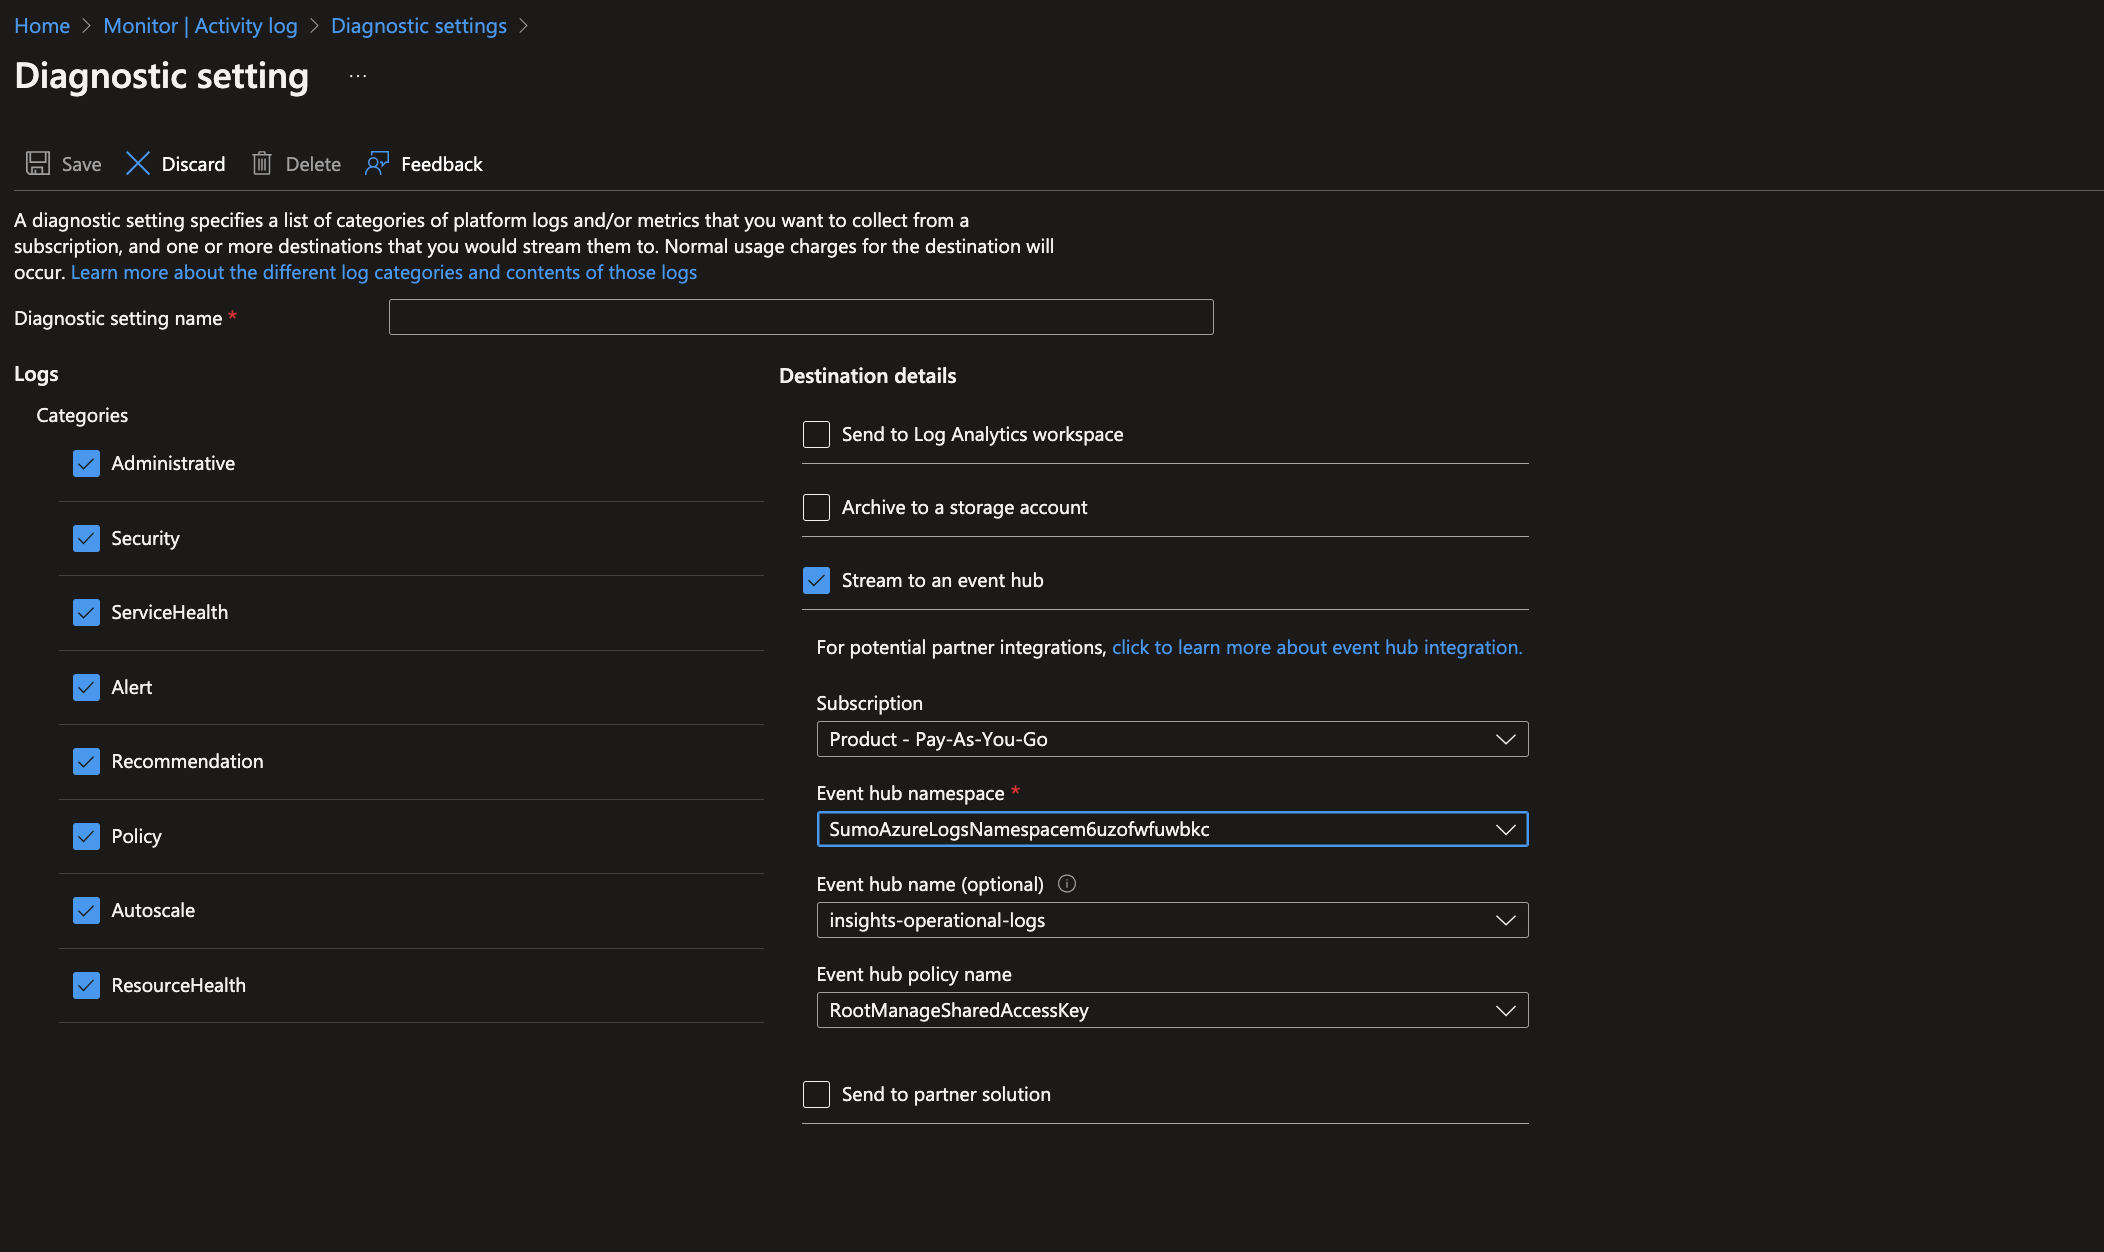The image size is (2104, 1252).
Task: Check Archive to a storage account
Action: click(x=816, y=508)
